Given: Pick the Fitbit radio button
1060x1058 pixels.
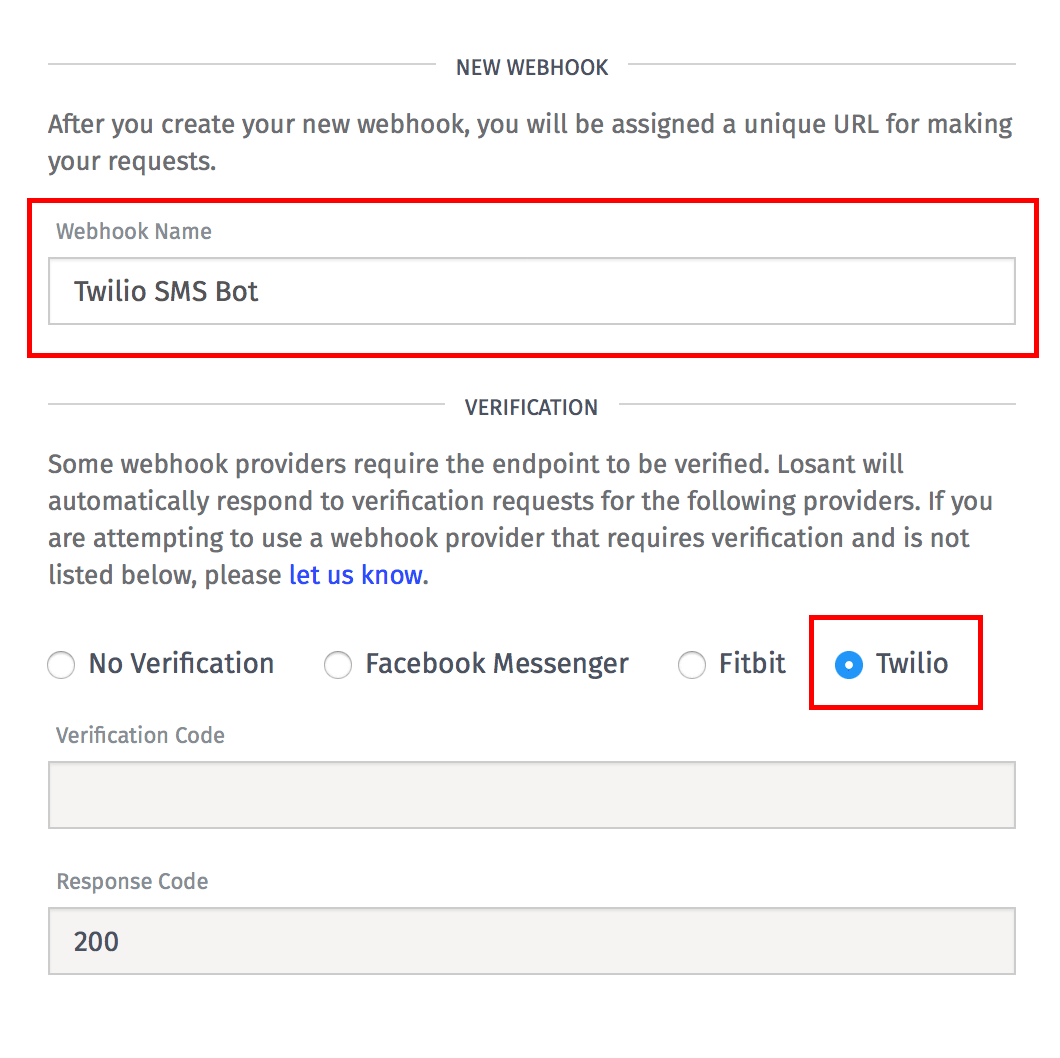Looking at the screenshot, I should (x=692, y=665).
